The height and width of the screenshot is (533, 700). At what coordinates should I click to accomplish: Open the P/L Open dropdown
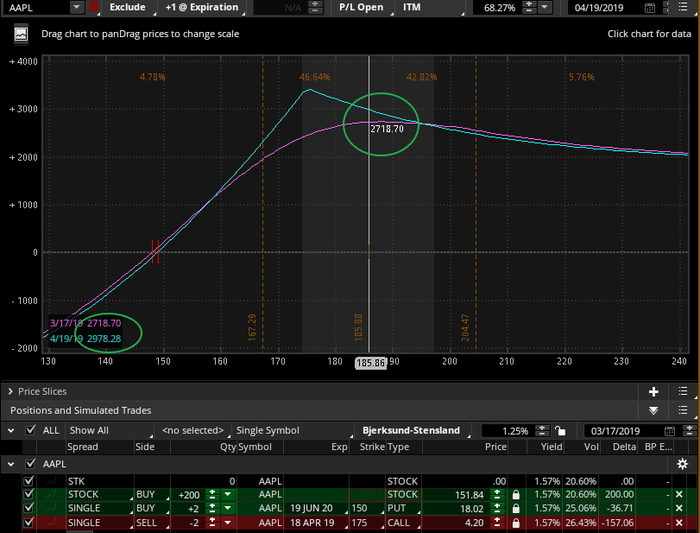point(362,7)
